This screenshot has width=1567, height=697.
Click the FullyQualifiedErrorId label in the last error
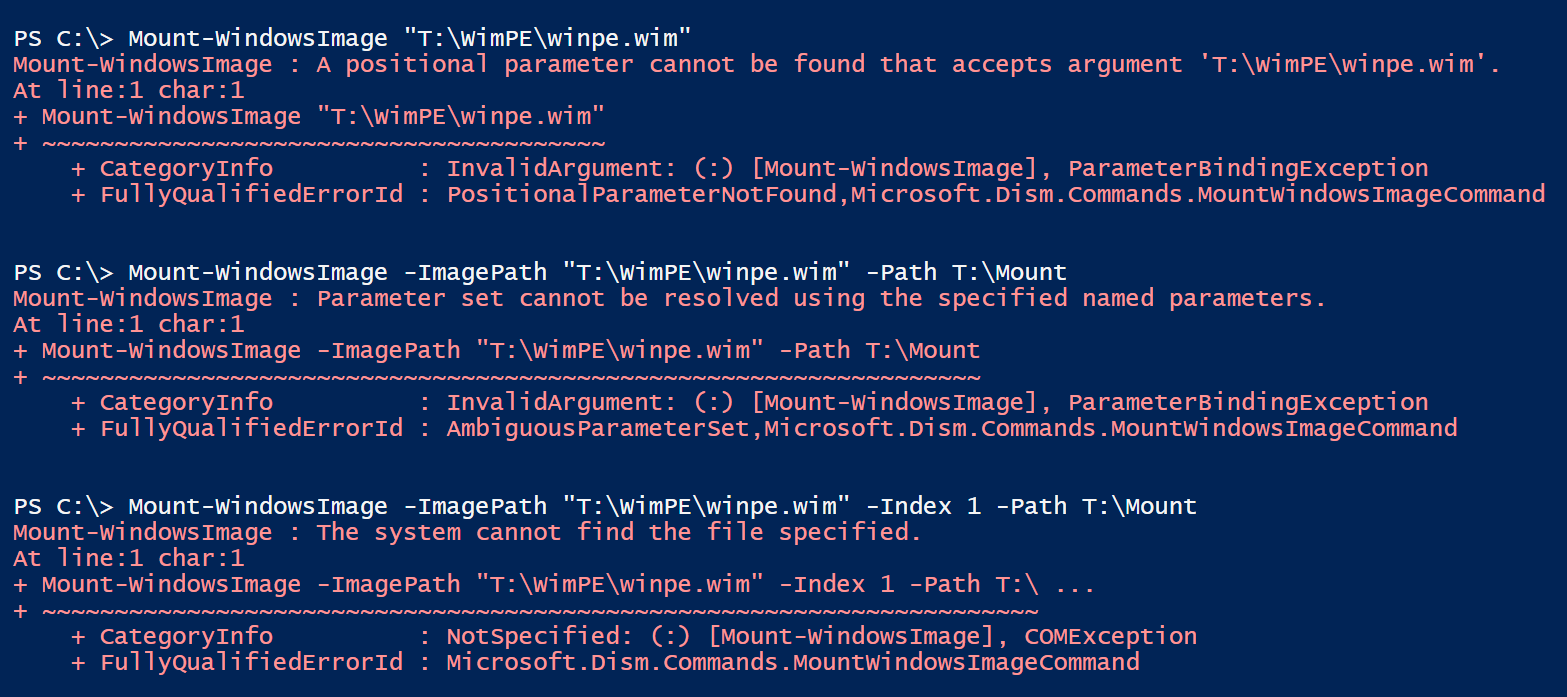pyautogui.click(x=250, y=662)
